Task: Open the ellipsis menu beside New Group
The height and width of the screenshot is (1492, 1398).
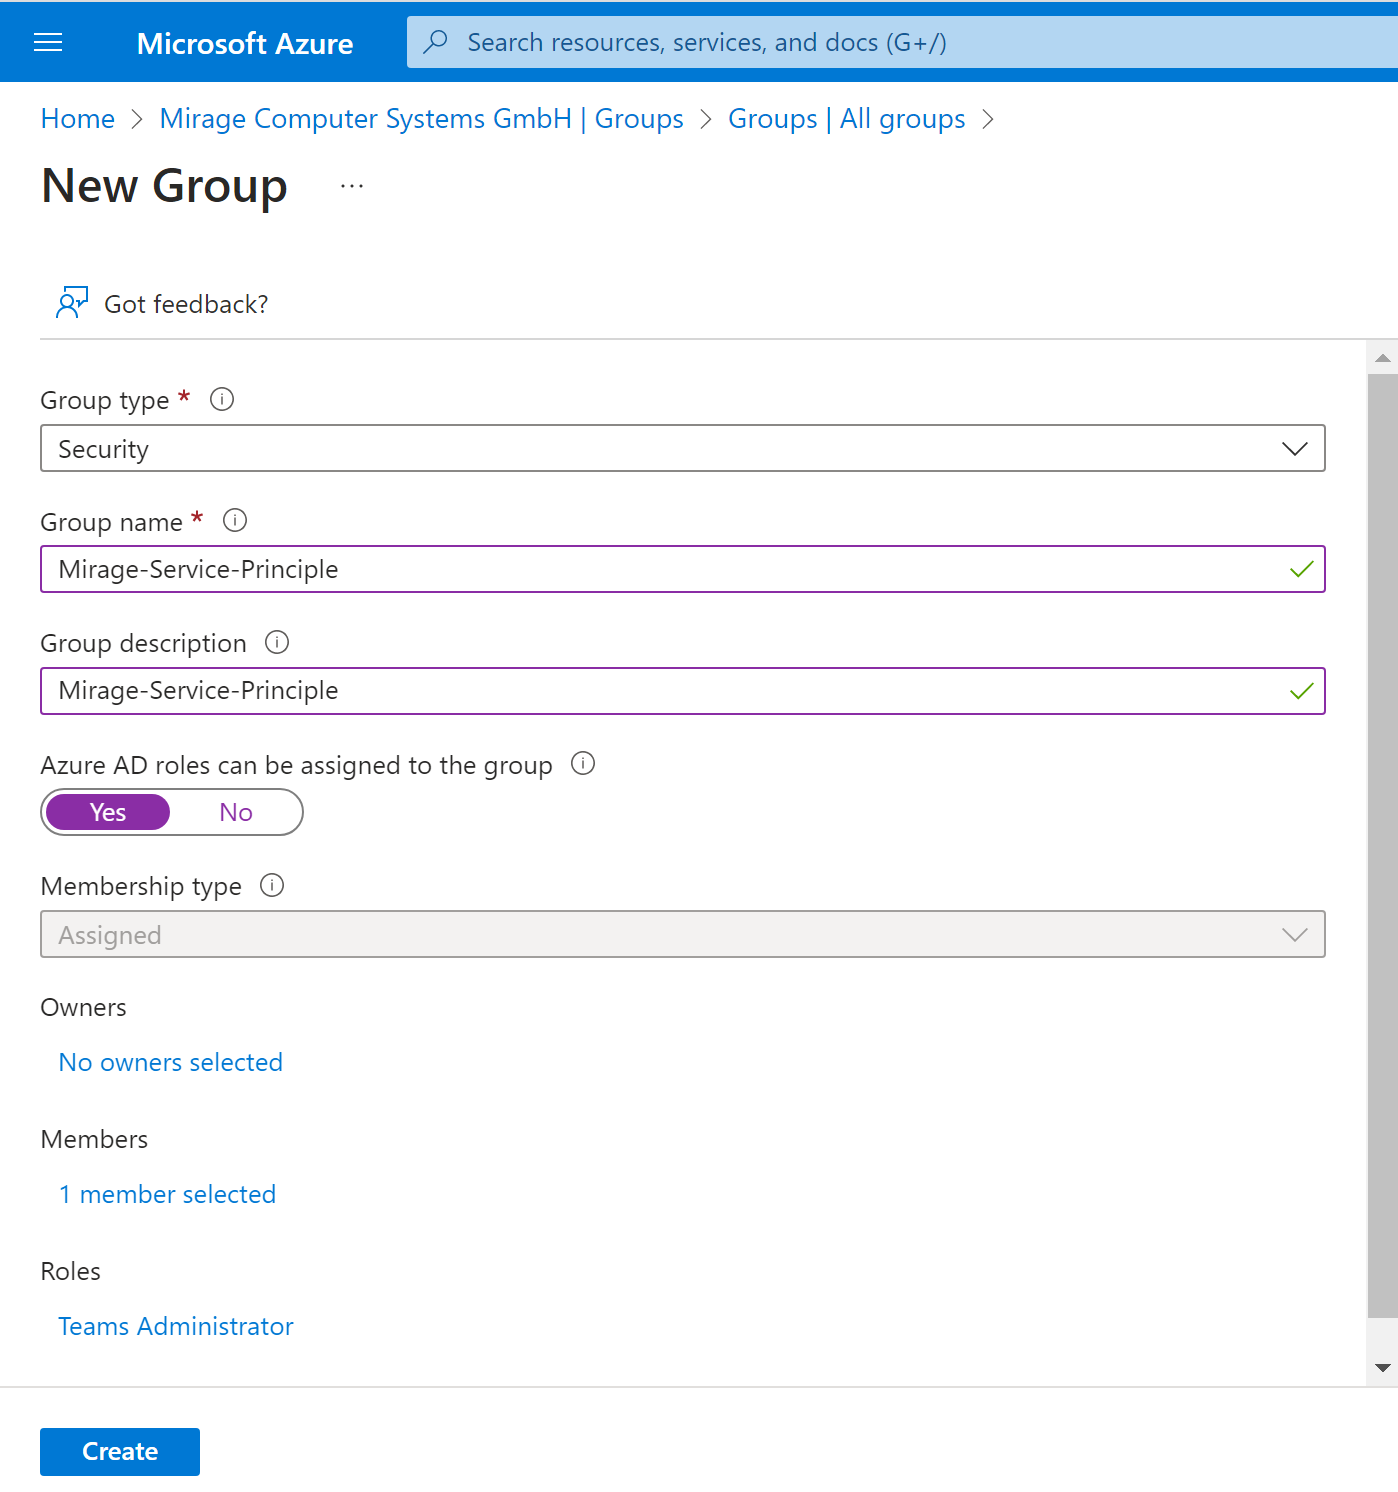Action: pos(352,186)
